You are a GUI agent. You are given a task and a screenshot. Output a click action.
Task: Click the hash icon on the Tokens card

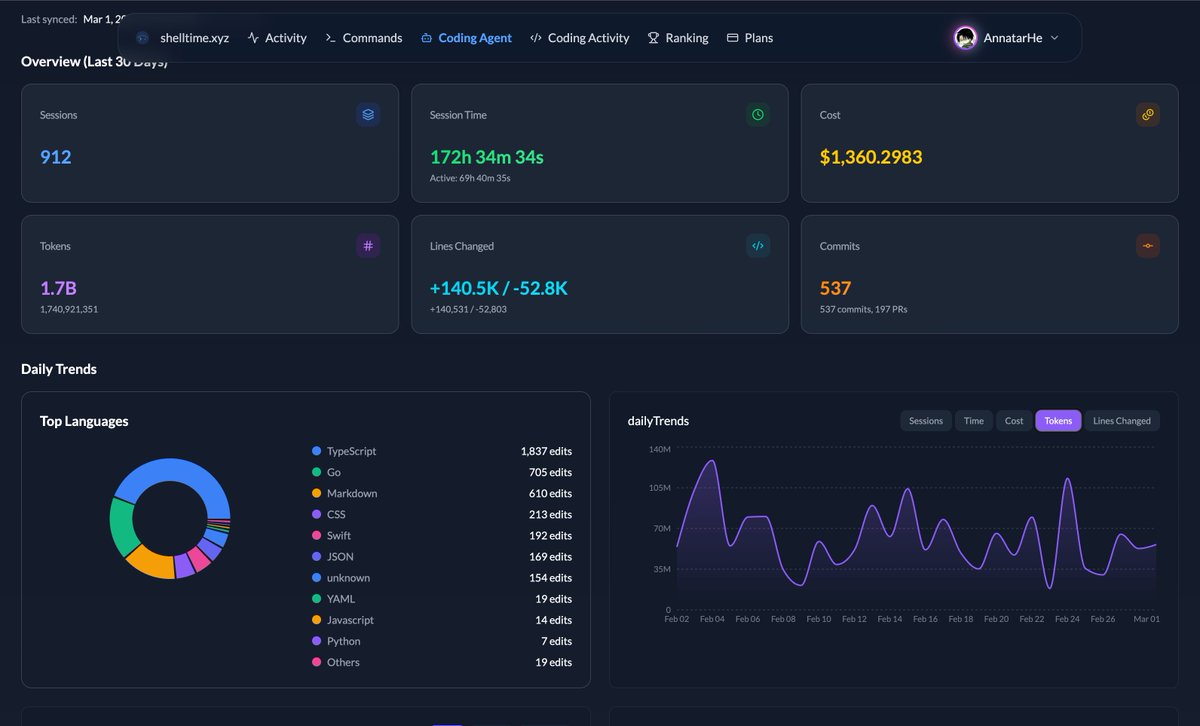click(367, 245)
